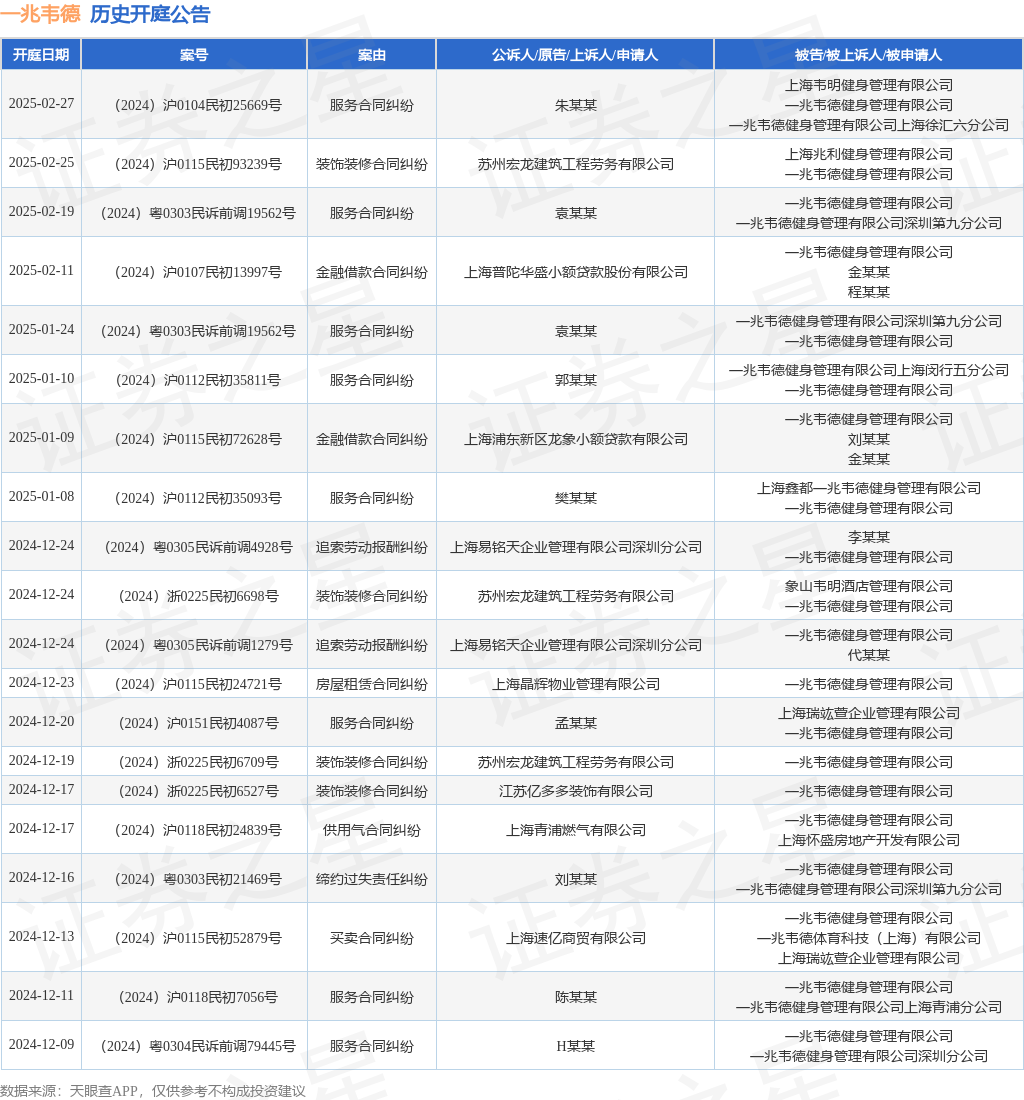This screenshot has height=1100, width=1024.
Task: Click plaintiff 上海速亿商贸有限公司
Action: coord(575,939)
